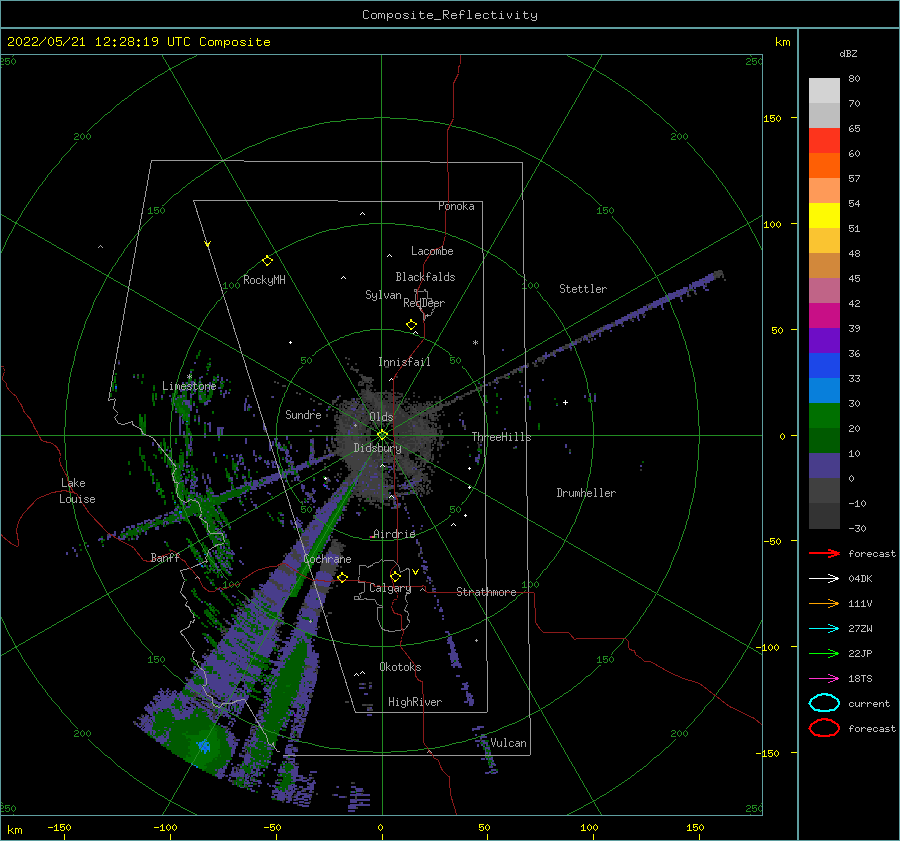Screen dimensions: 900x841
Task: Select the red 60-65 dBZ swatch
Action: coord(824,141)
